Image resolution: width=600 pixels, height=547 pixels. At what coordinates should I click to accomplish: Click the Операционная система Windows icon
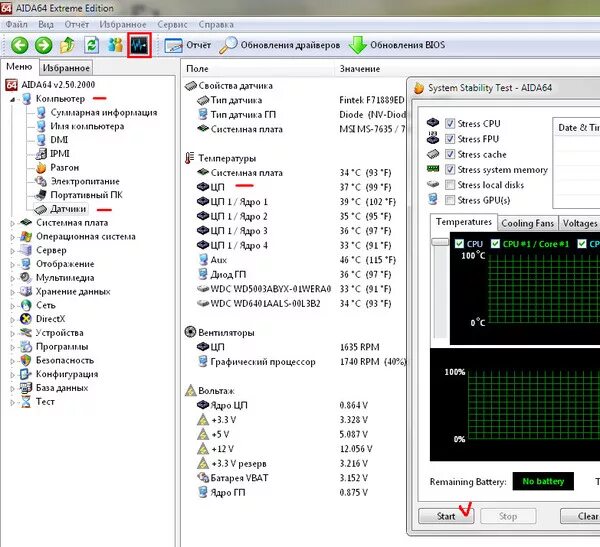tap(26, 237)
